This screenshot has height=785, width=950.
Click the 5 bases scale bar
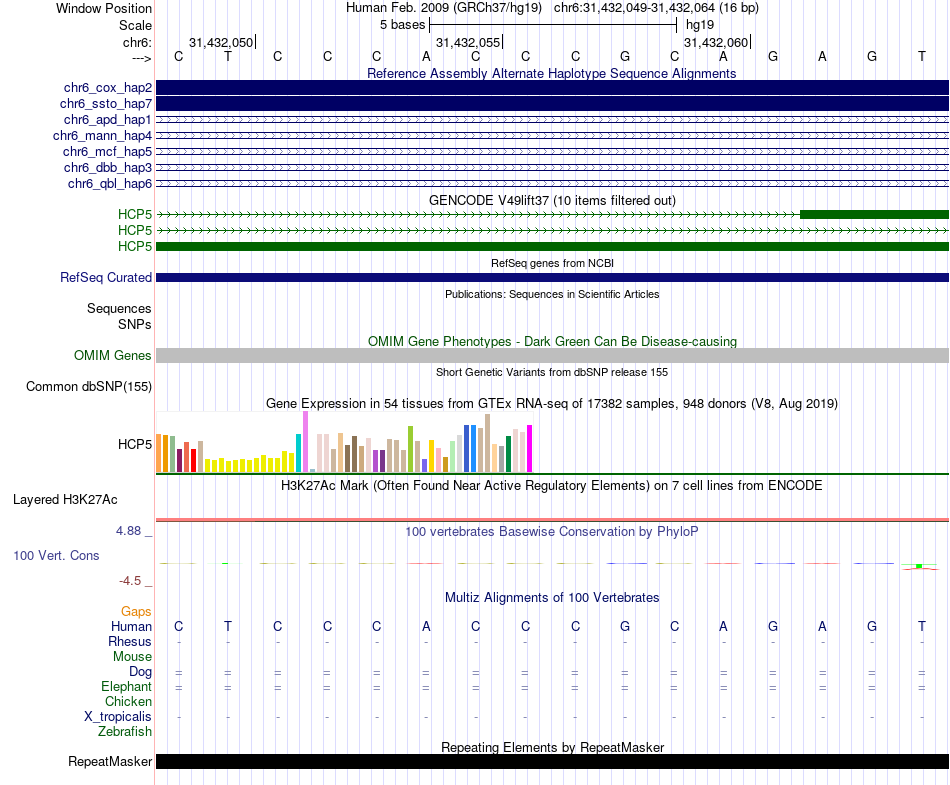553,25
